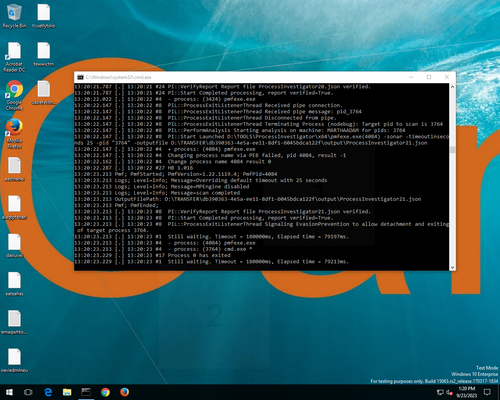
Task: Click 'PmfVersion=1.22.1119.4' log line
Action: 175,174
